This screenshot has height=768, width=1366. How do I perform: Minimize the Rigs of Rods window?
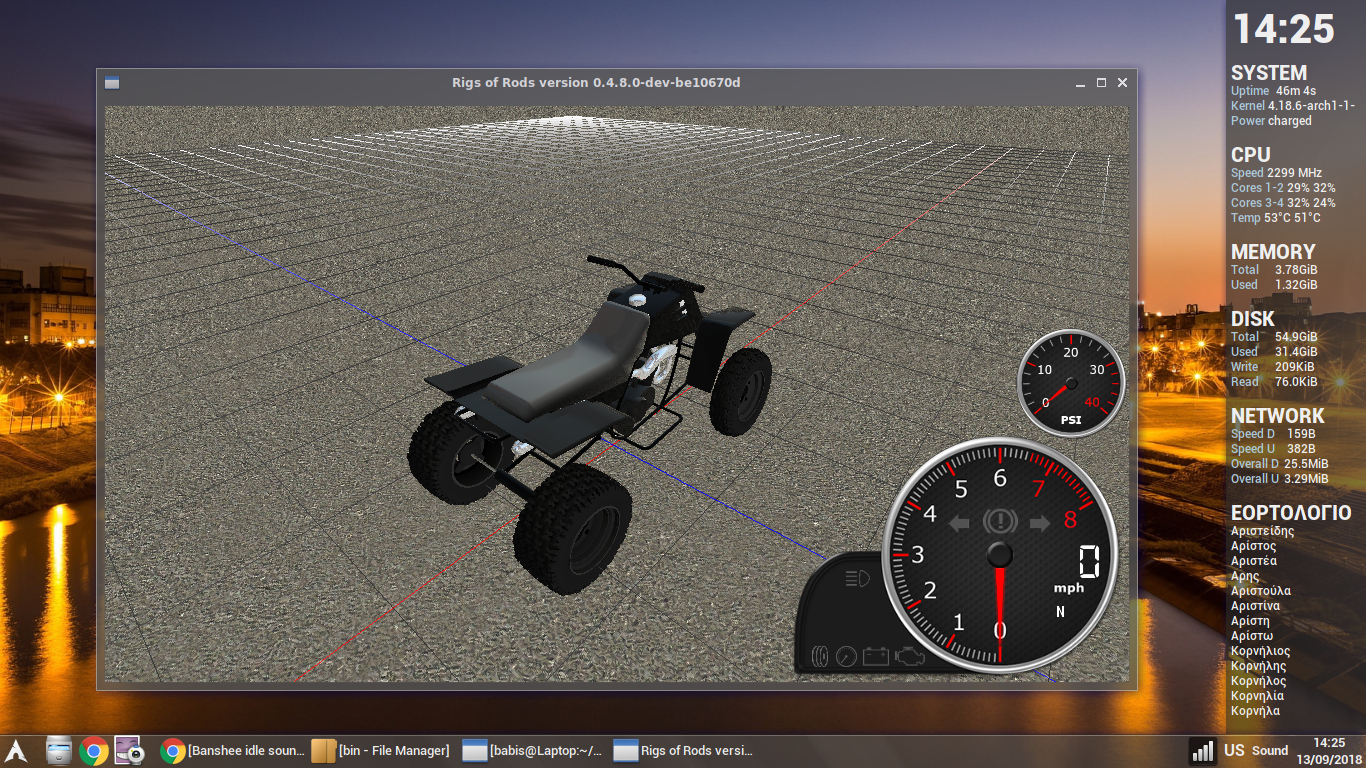tap(1080, 83)
